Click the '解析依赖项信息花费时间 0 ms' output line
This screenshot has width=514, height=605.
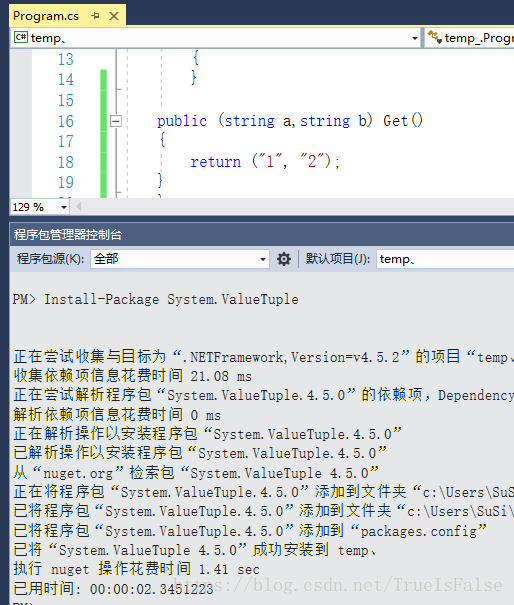[117, 414]
